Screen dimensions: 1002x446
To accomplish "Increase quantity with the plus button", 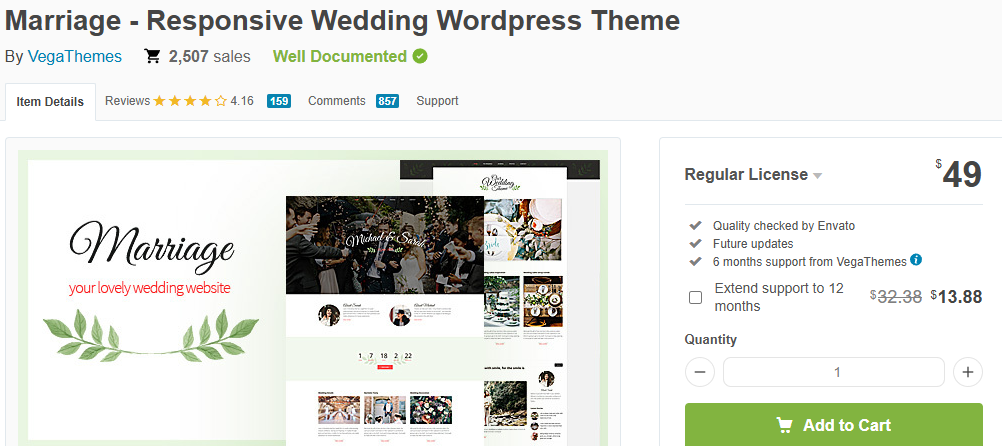I will click(x=967, y=372).
